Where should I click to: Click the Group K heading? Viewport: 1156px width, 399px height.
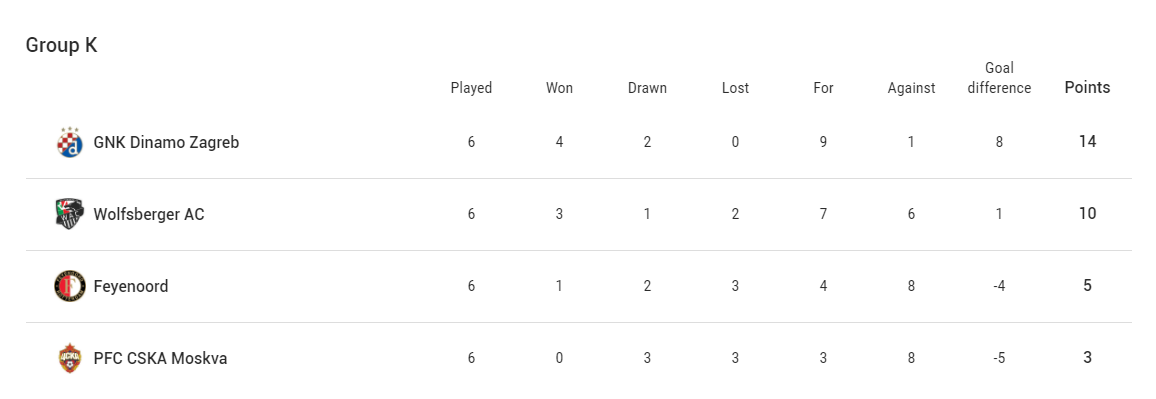61,45
